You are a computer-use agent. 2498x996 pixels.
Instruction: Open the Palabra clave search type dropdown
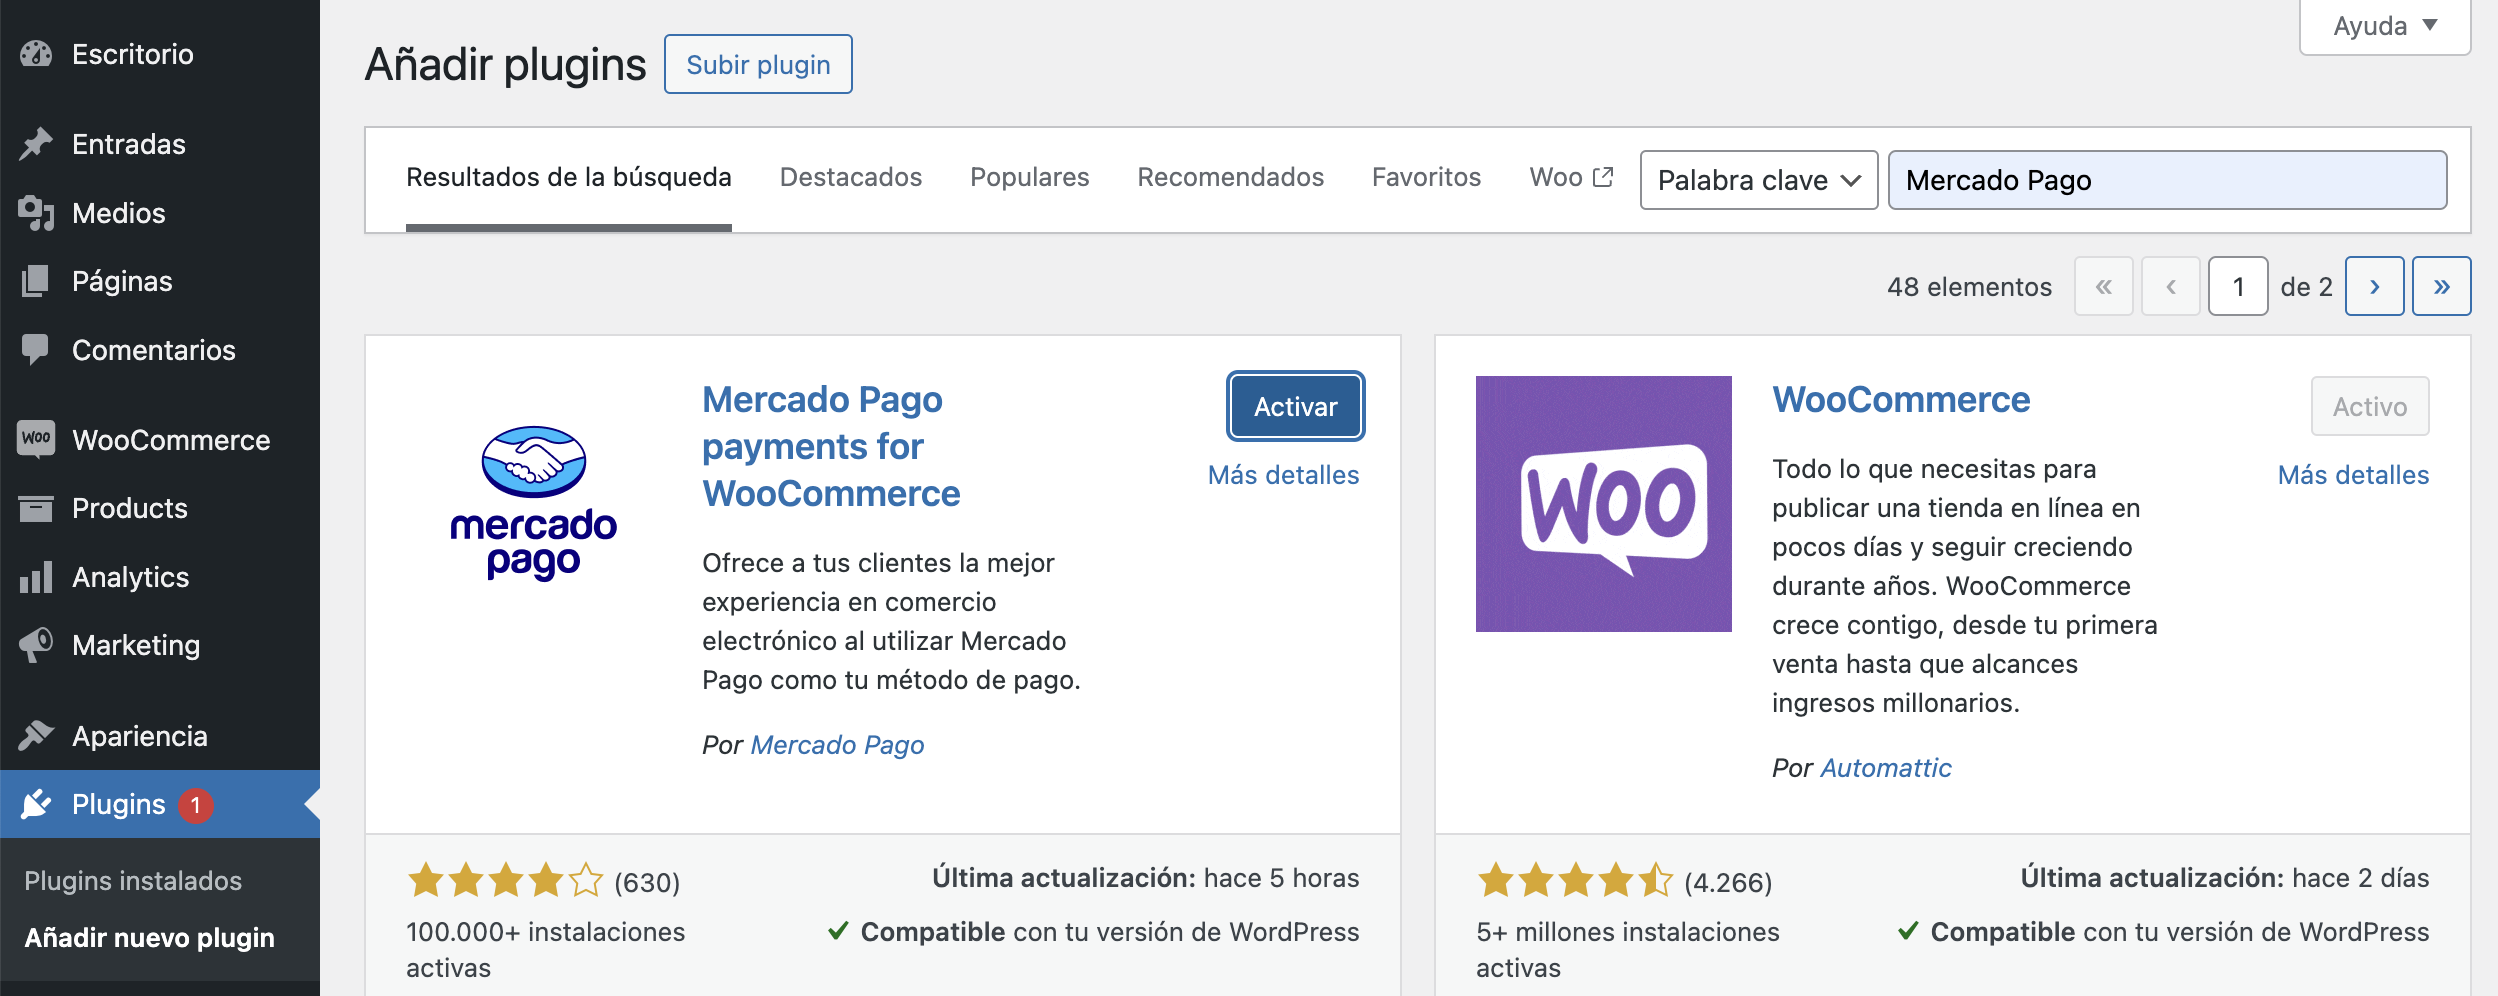coord(1759,180)
